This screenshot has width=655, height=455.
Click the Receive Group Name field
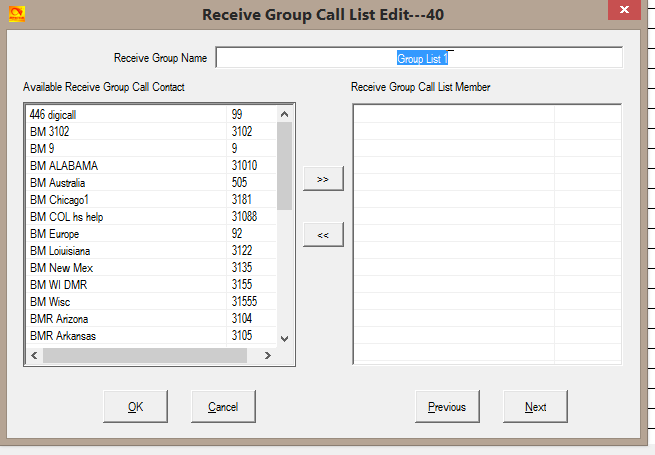pos(418,59)
